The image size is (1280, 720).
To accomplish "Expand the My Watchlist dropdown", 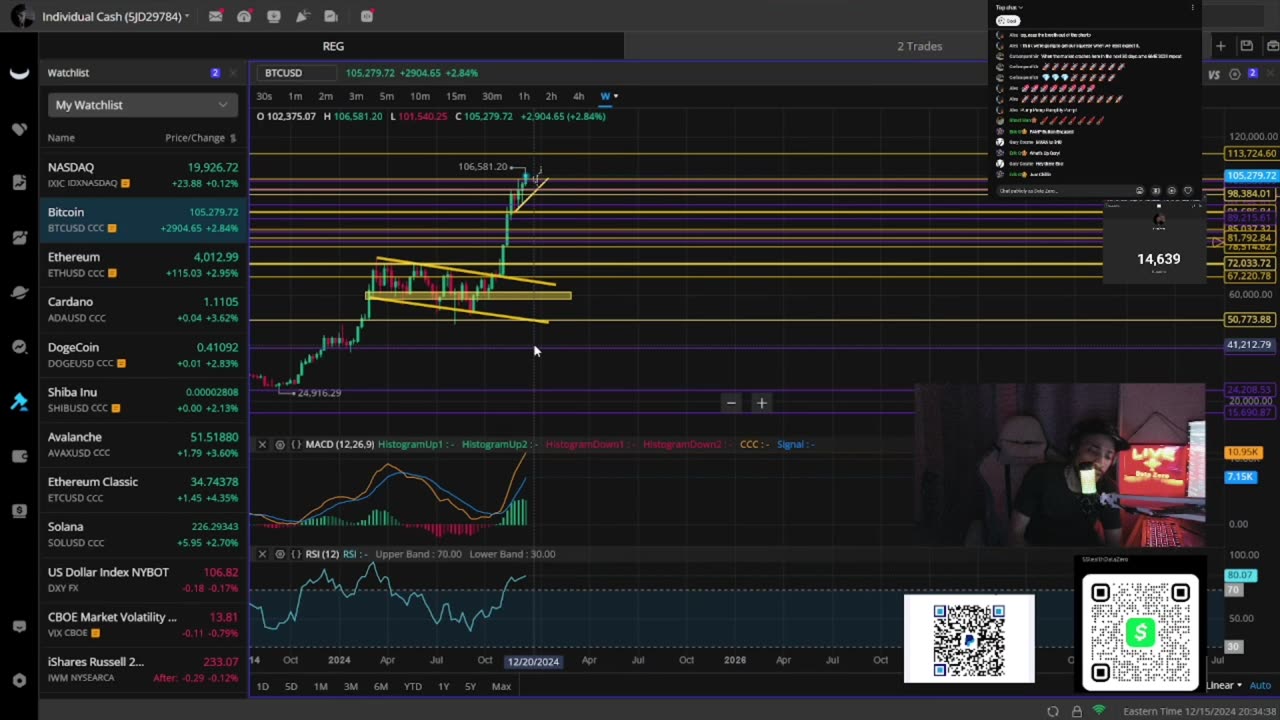I will coord(142,105).
